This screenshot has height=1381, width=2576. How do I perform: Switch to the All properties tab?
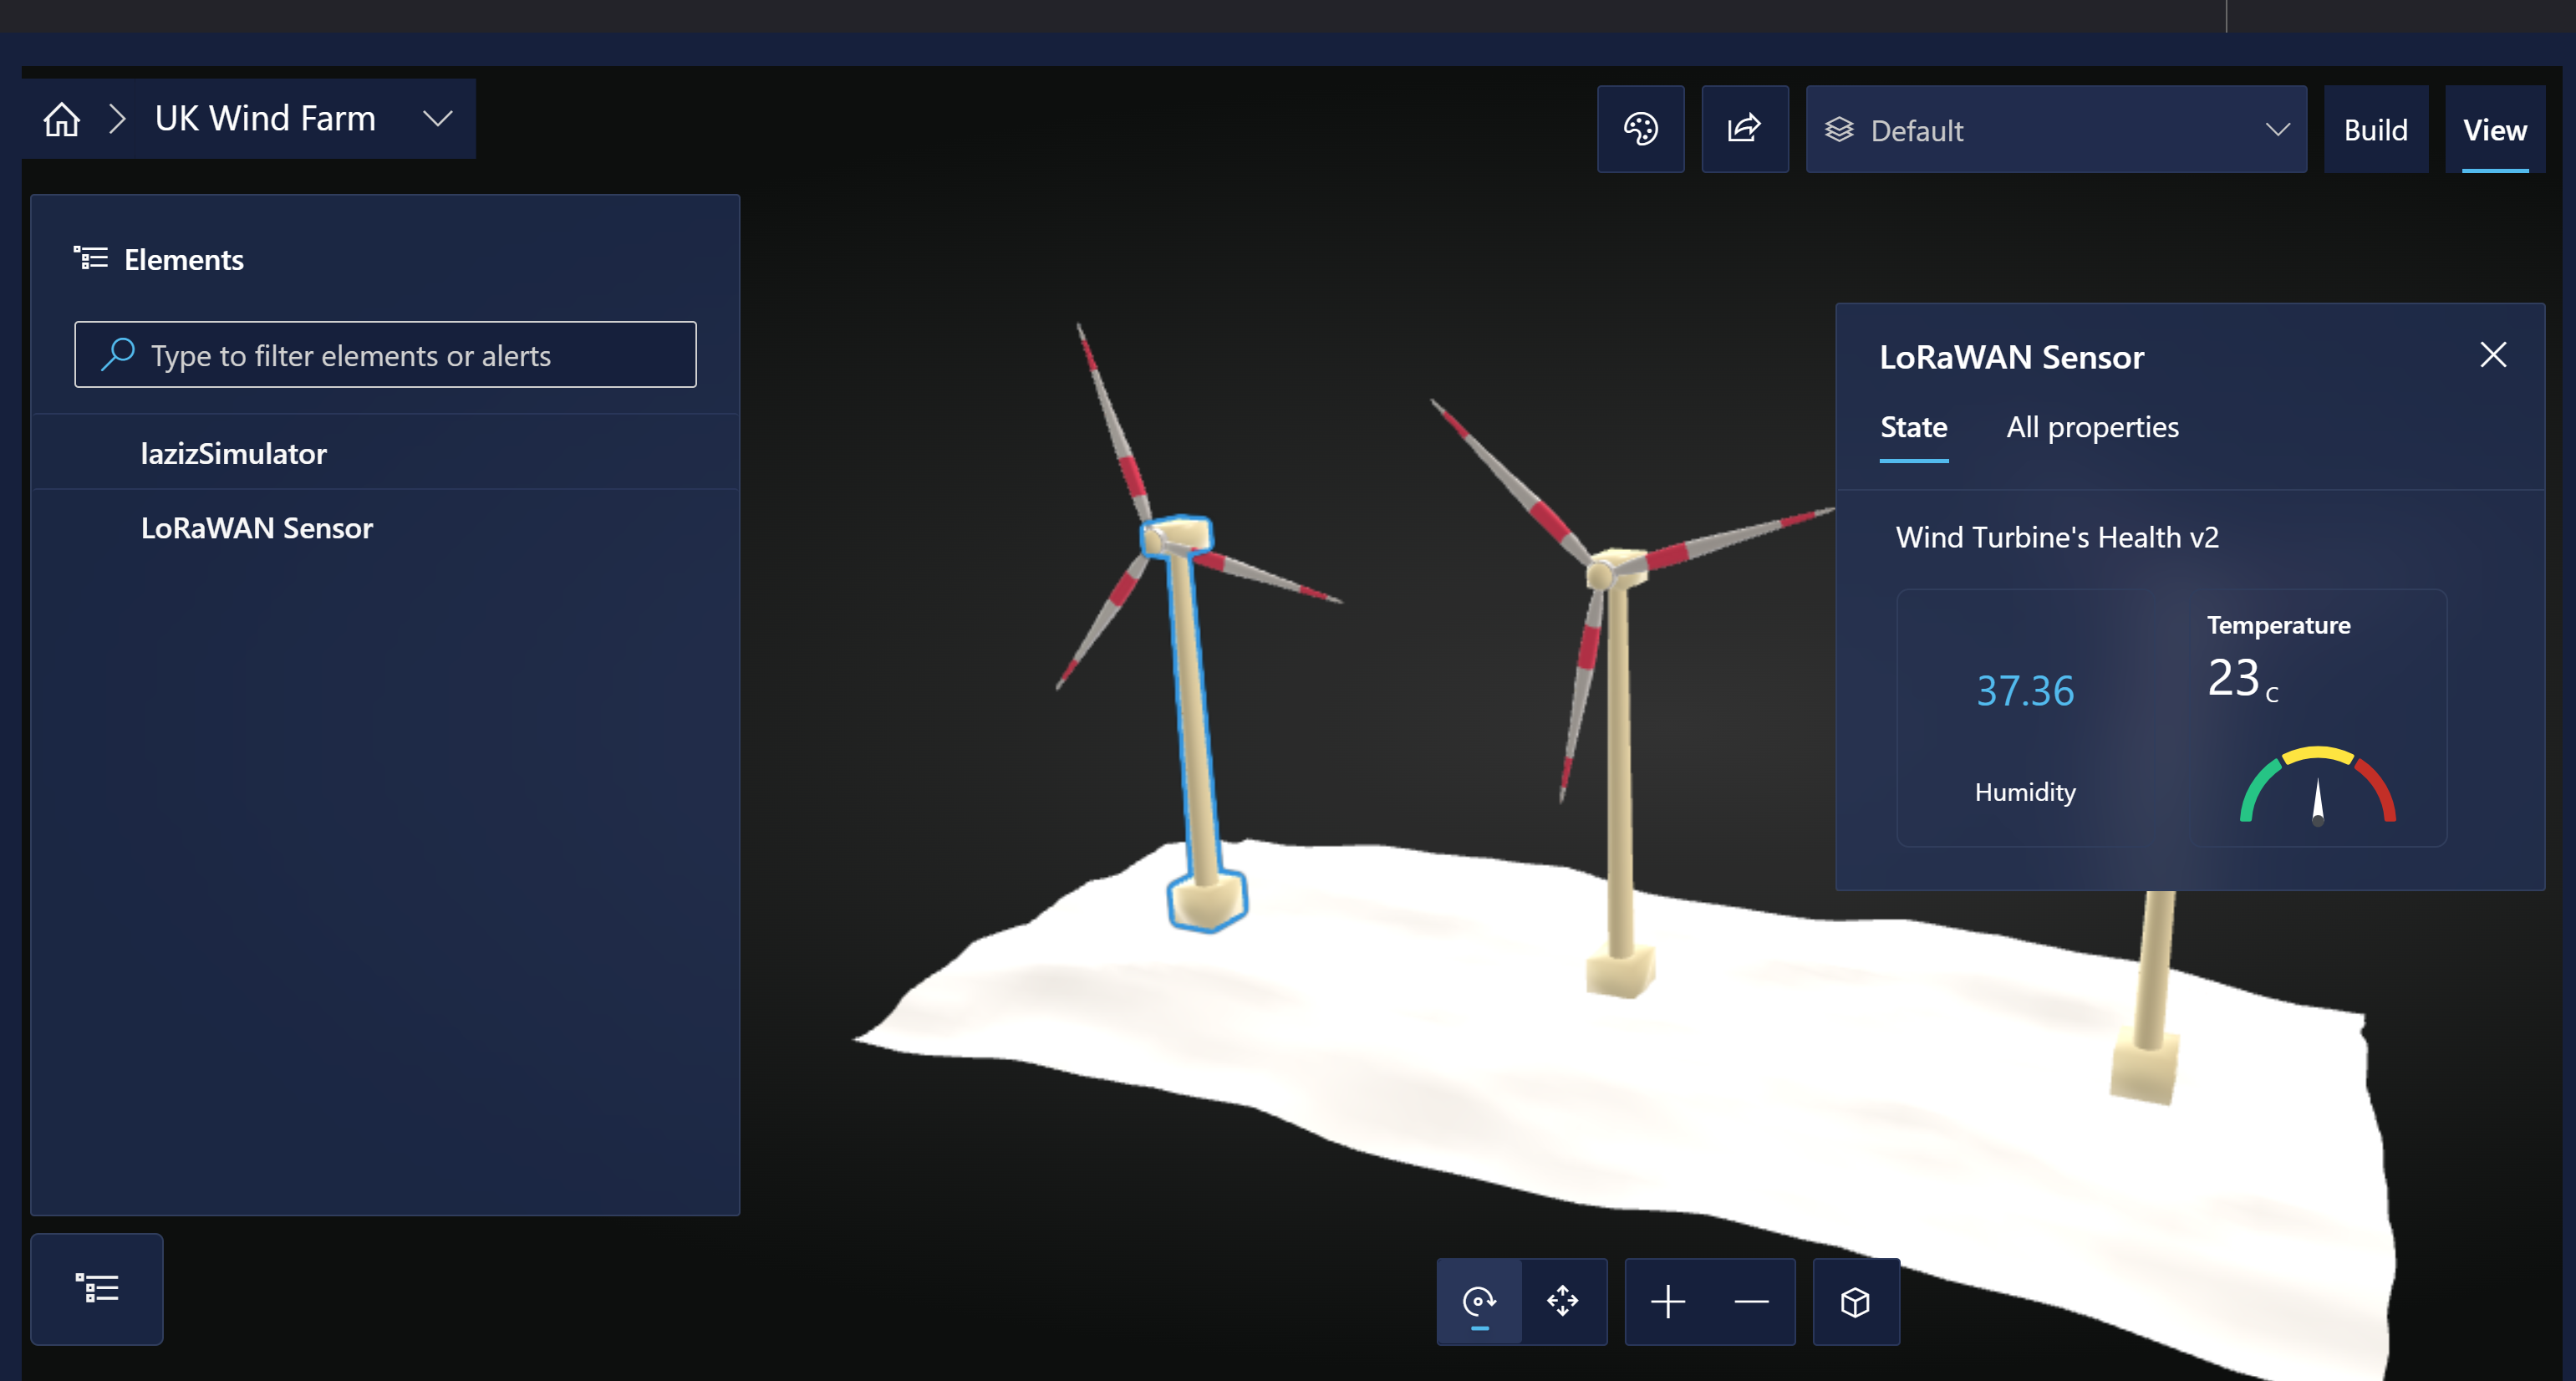coord(2092,428)
